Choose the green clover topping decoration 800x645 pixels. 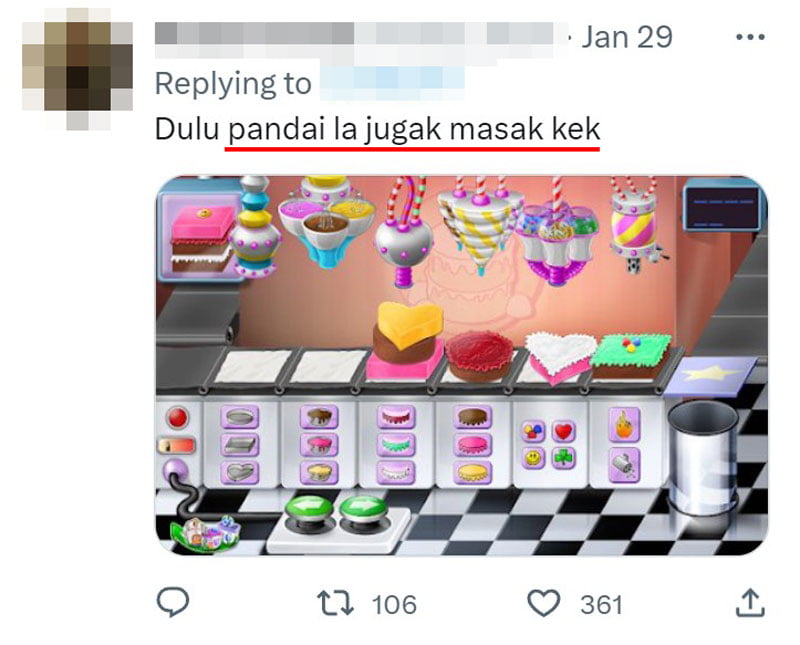click(x=563, y=458)
